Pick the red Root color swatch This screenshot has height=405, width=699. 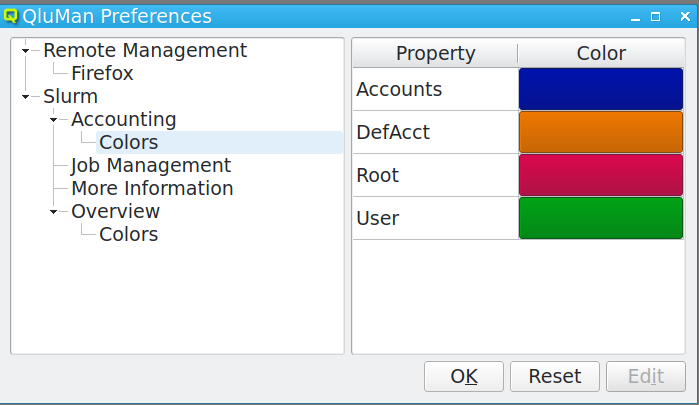tap(601, 175)
